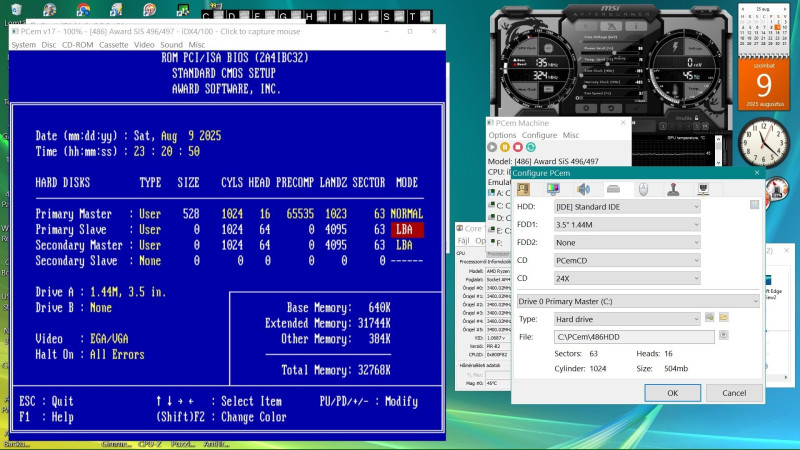
Task: Open the Display tab with color-bars monitor icon
Action: coord(553,189)
